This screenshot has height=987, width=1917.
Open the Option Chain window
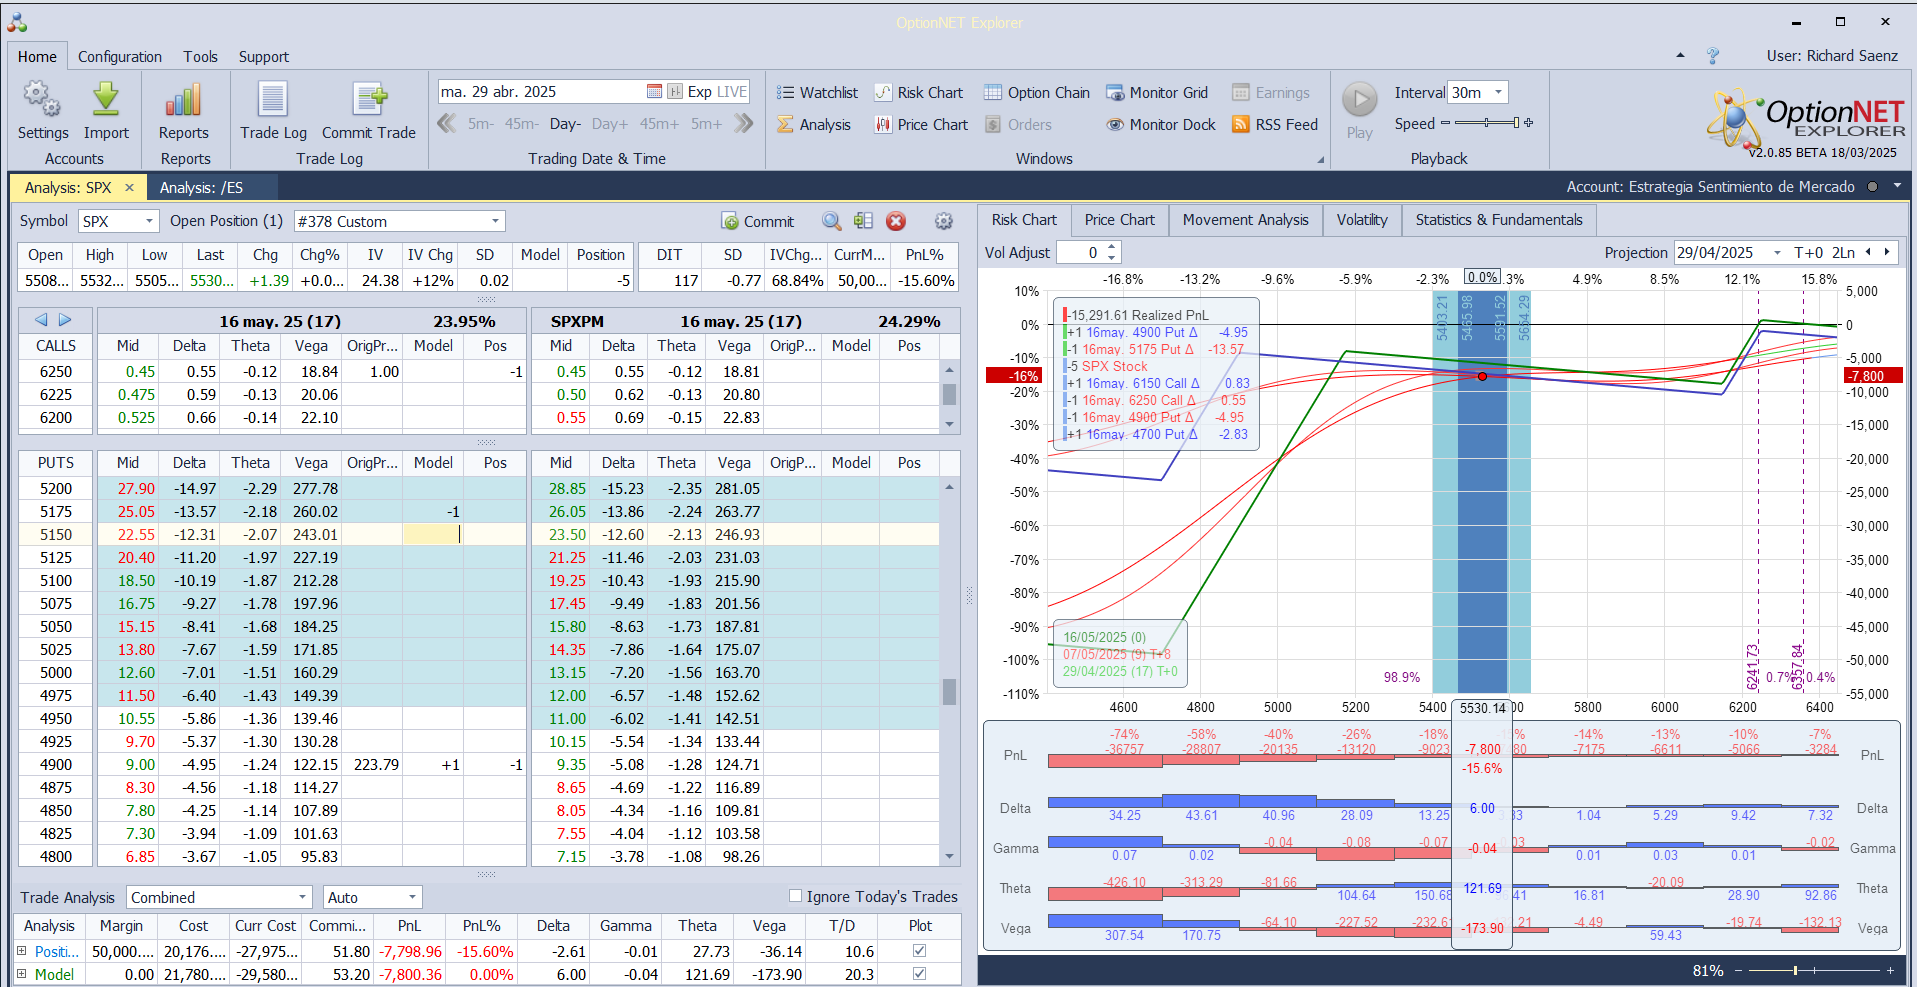[x=1037, y=93]
